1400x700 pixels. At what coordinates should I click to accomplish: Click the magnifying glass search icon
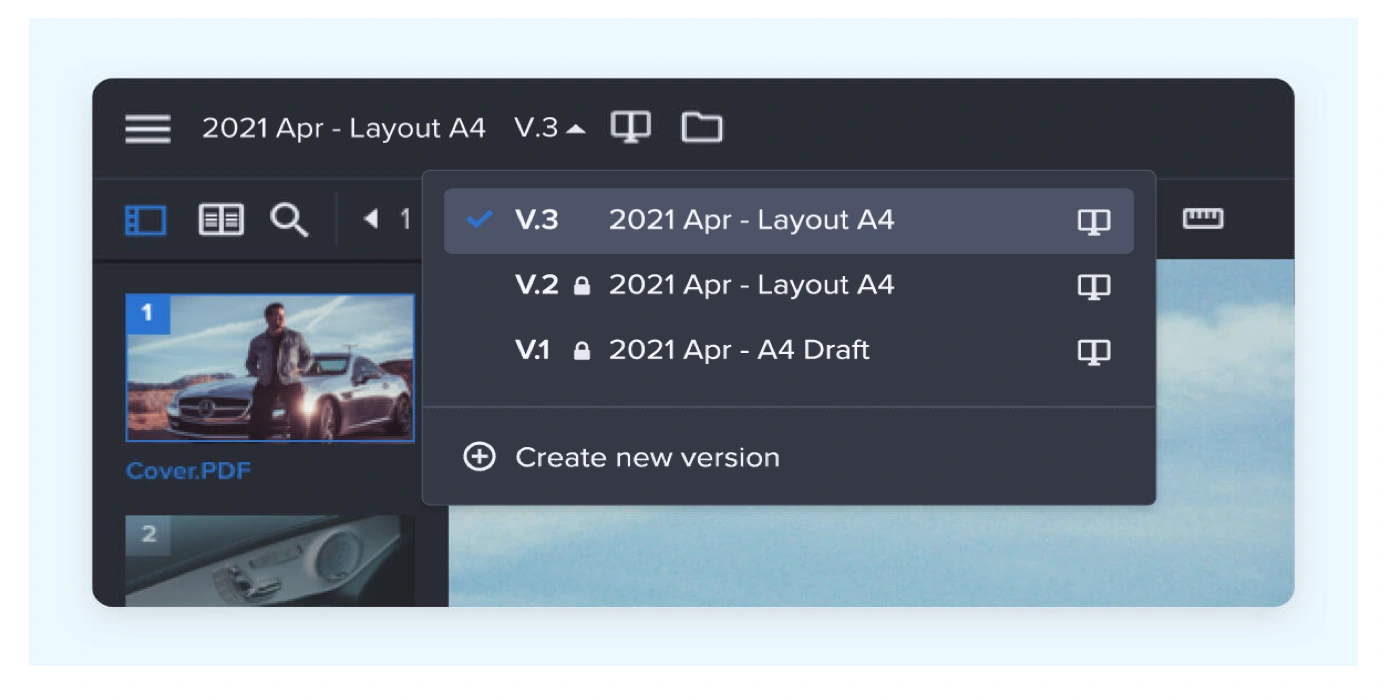click(289, 220)
